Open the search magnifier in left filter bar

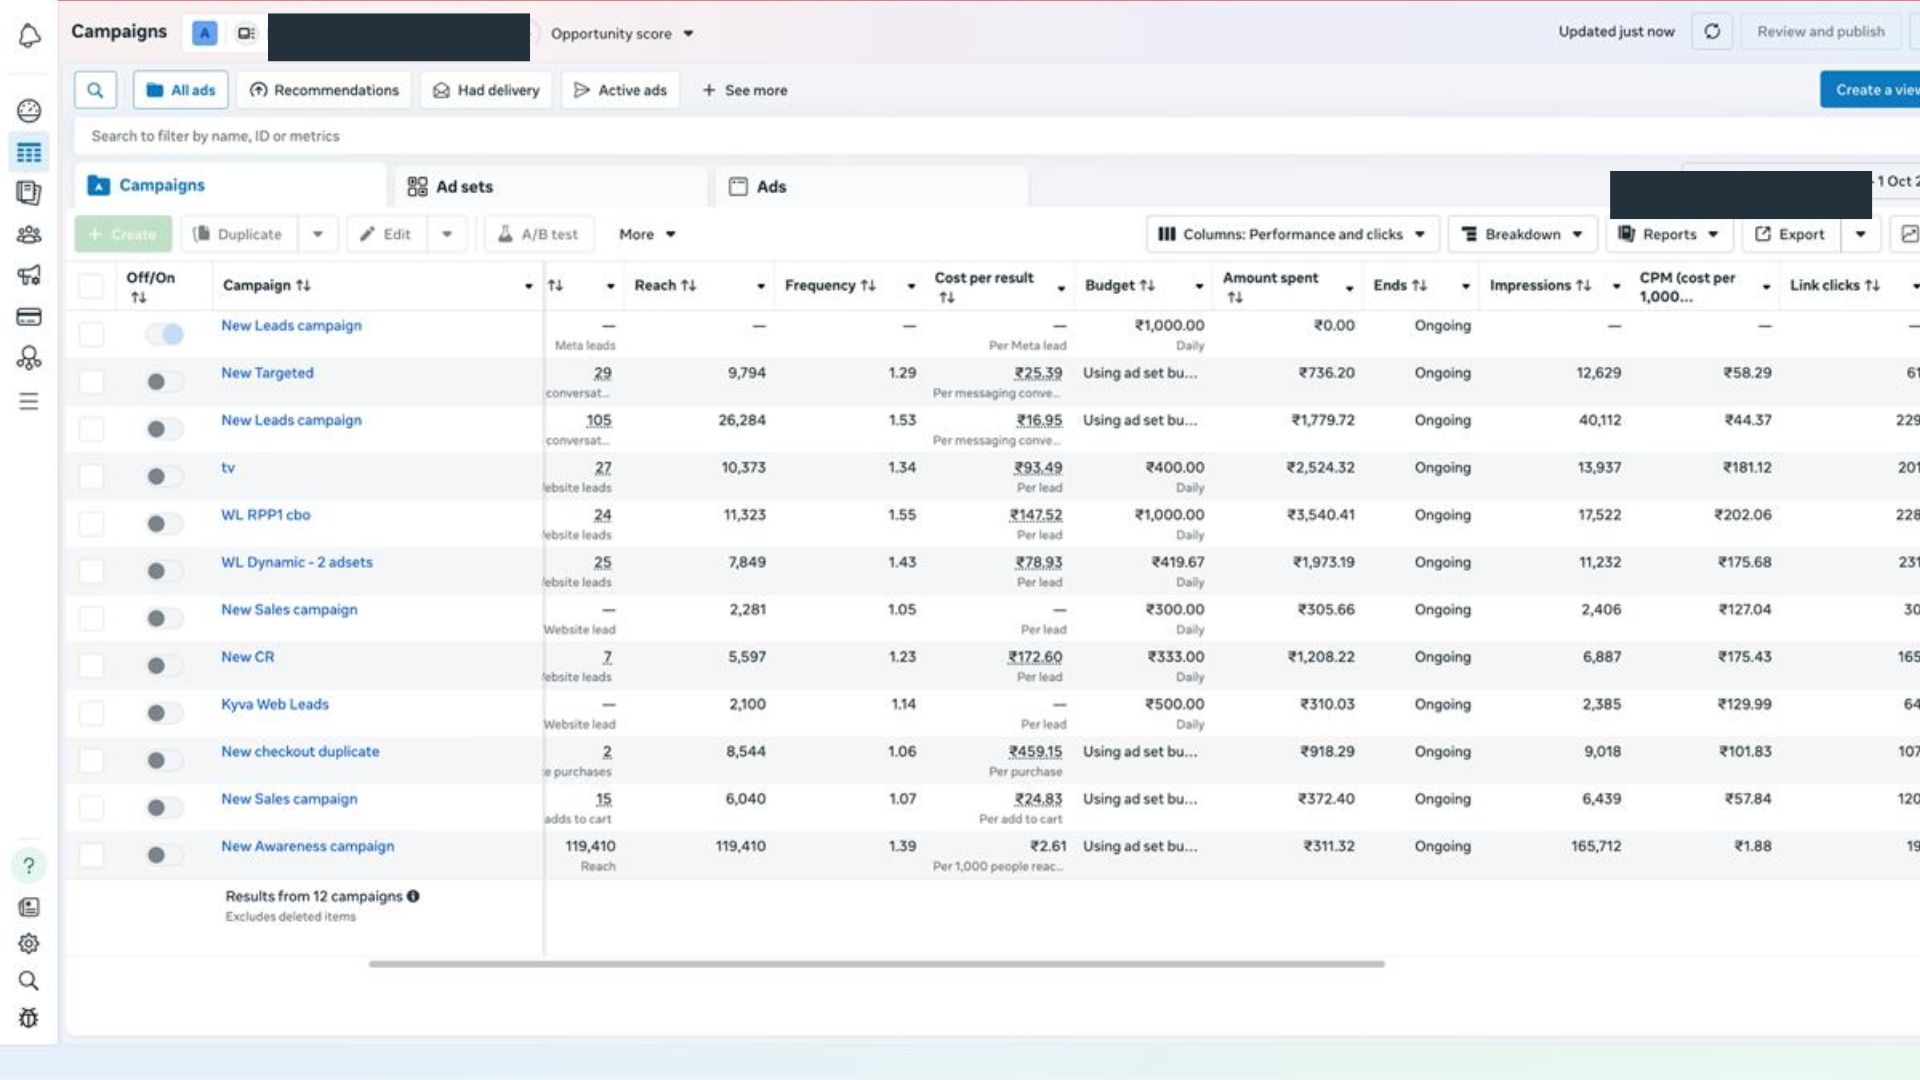[x=95, y=89]
